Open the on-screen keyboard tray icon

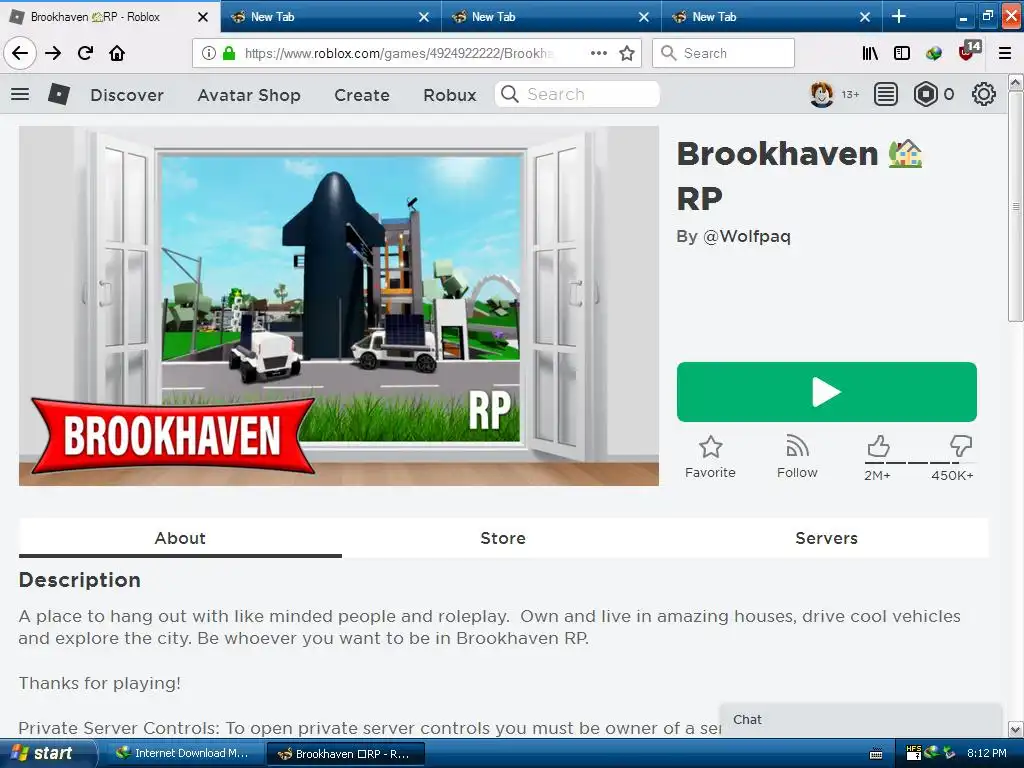[x=876, y=754]
